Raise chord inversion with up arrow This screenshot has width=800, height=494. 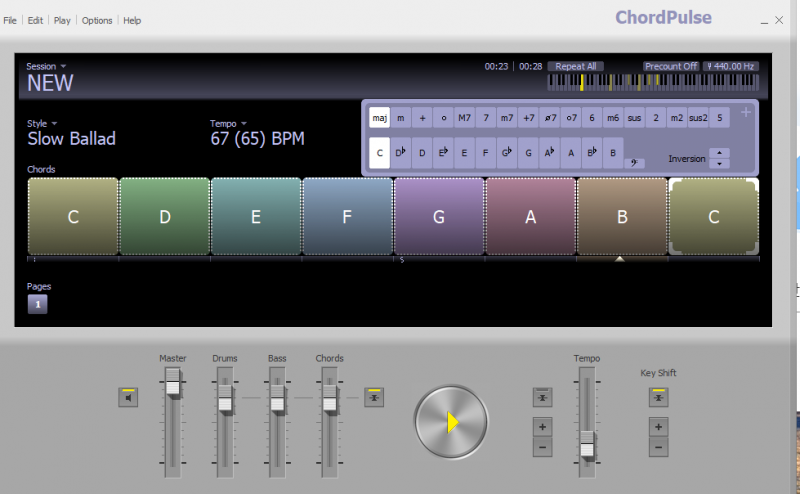pos(719,153)
